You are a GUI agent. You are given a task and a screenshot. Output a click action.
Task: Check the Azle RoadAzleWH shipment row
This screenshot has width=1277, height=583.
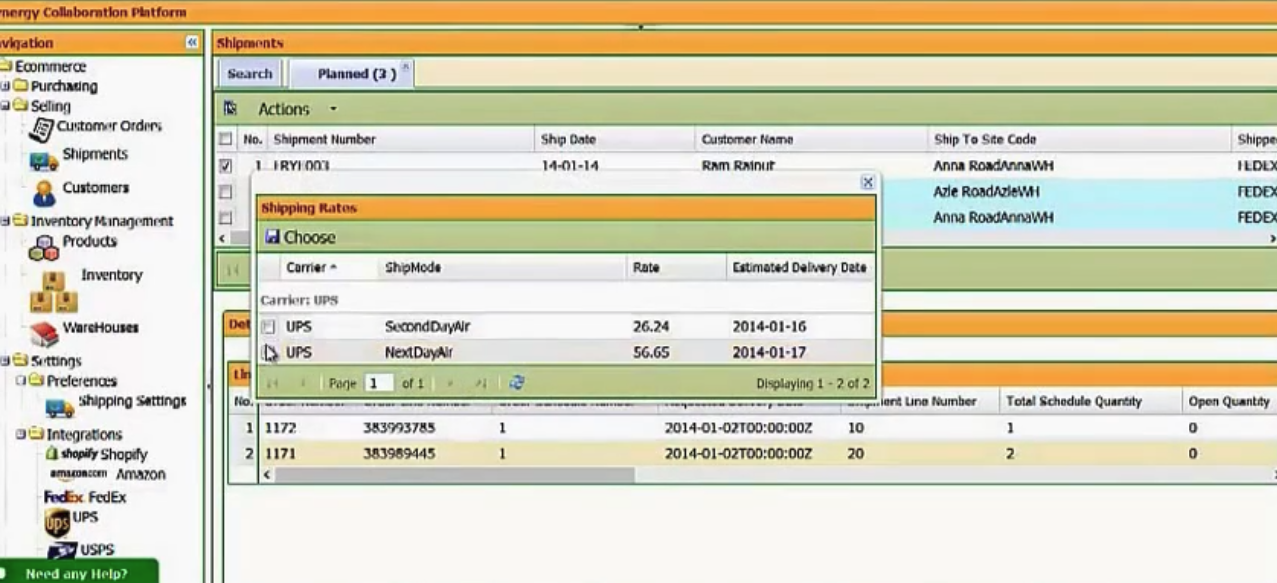click(226, 191)
